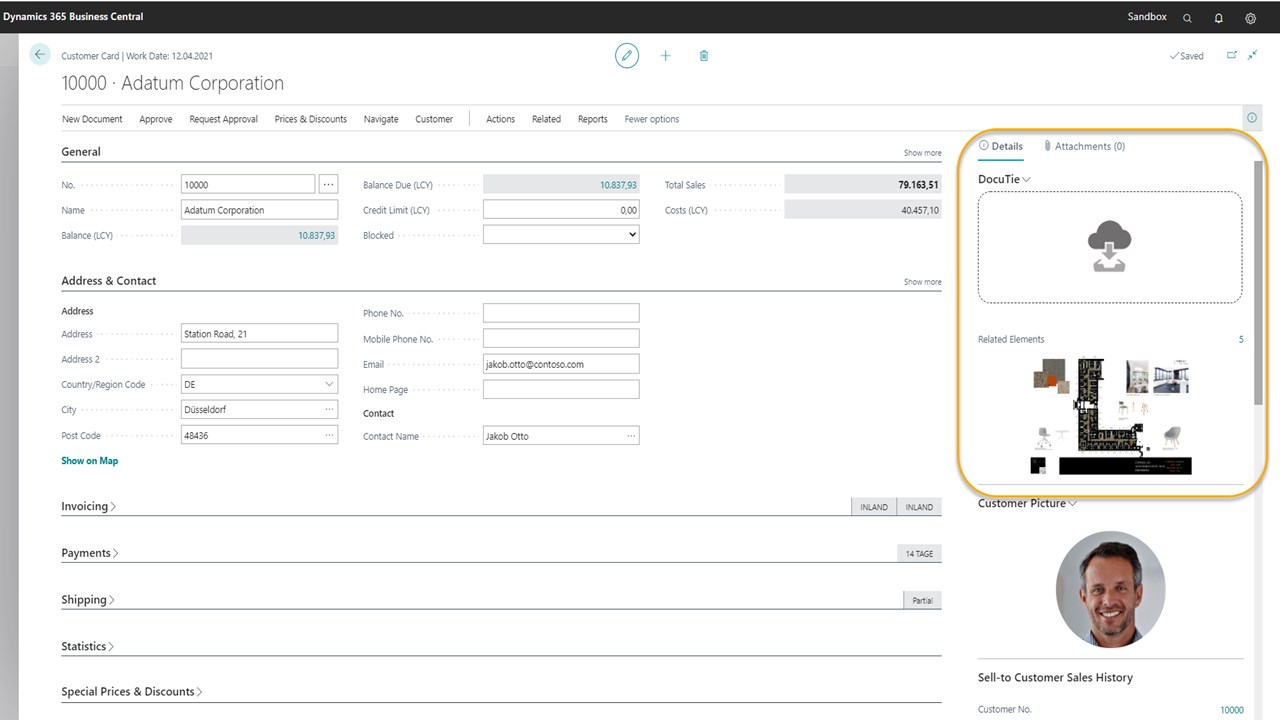Screen dimensions: 1280x720
Task: Open the Blocked dropdown
Action: click(561, 235)
